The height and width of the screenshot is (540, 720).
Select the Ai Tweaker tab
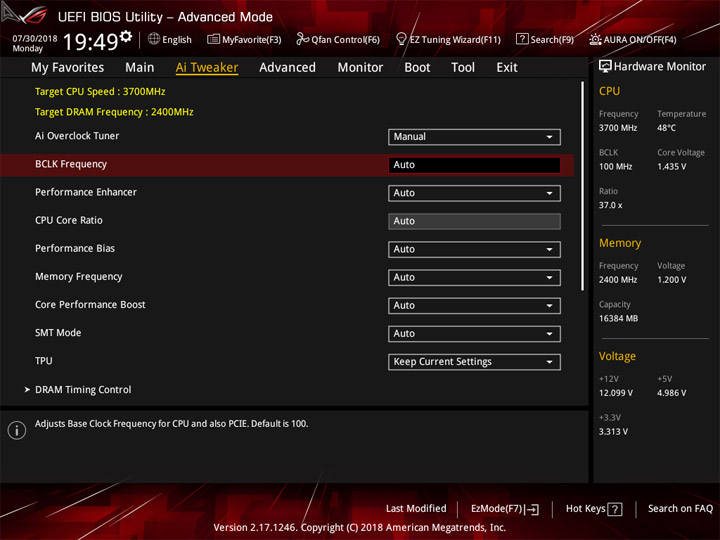pos(207,68)
